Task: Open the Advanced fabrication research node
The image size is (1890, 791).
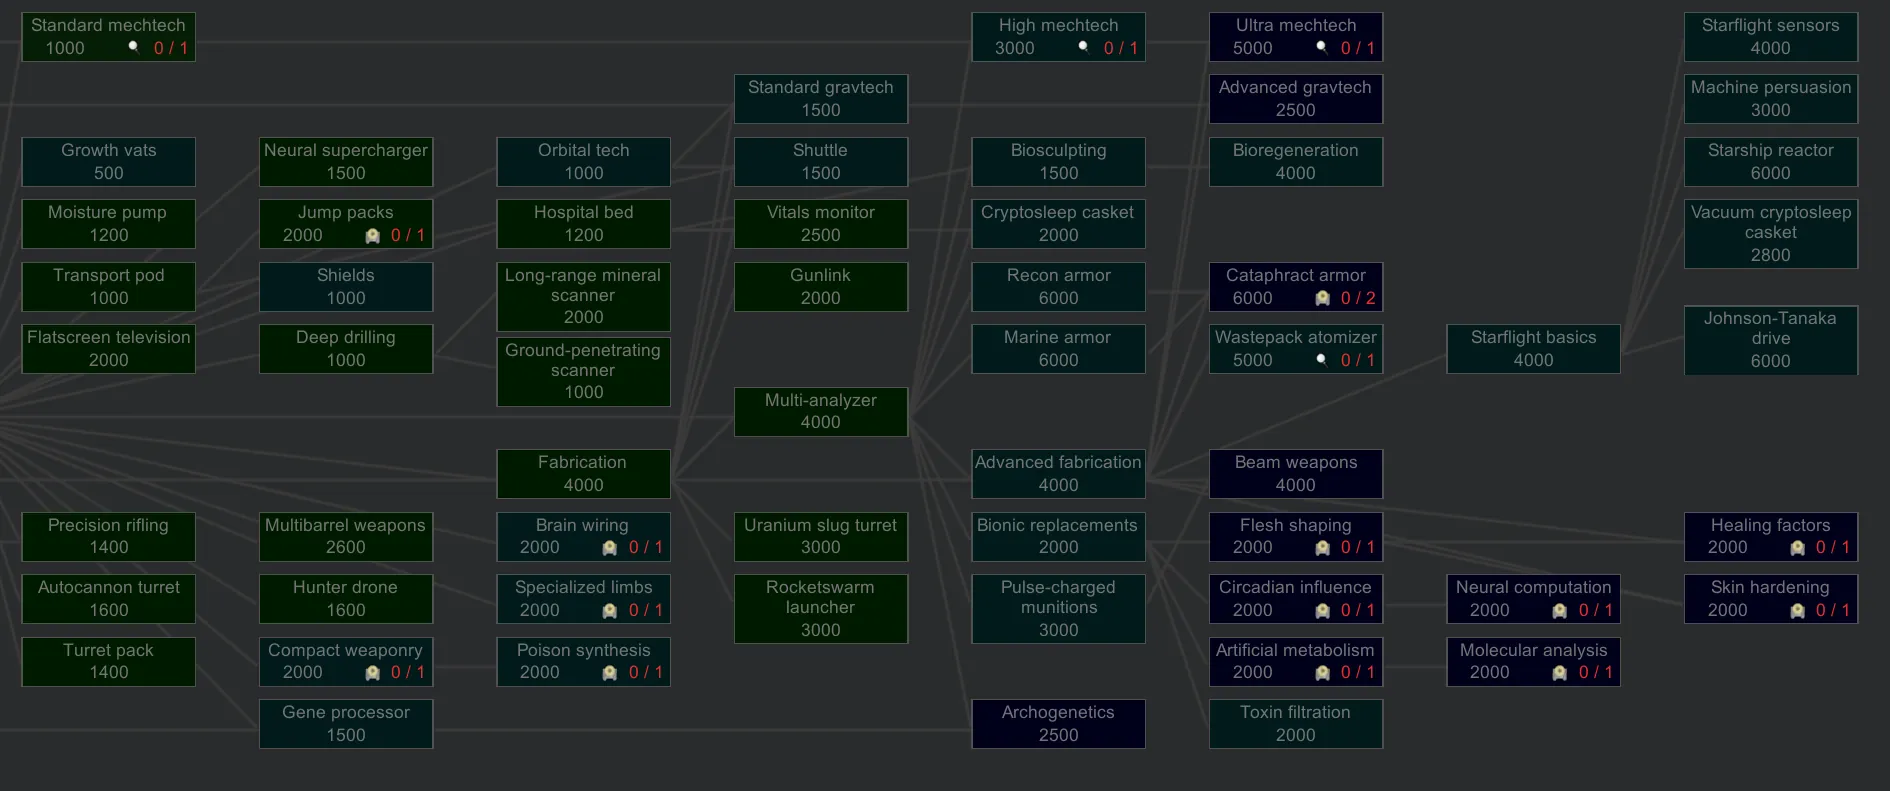Action: coord(1058,473)
